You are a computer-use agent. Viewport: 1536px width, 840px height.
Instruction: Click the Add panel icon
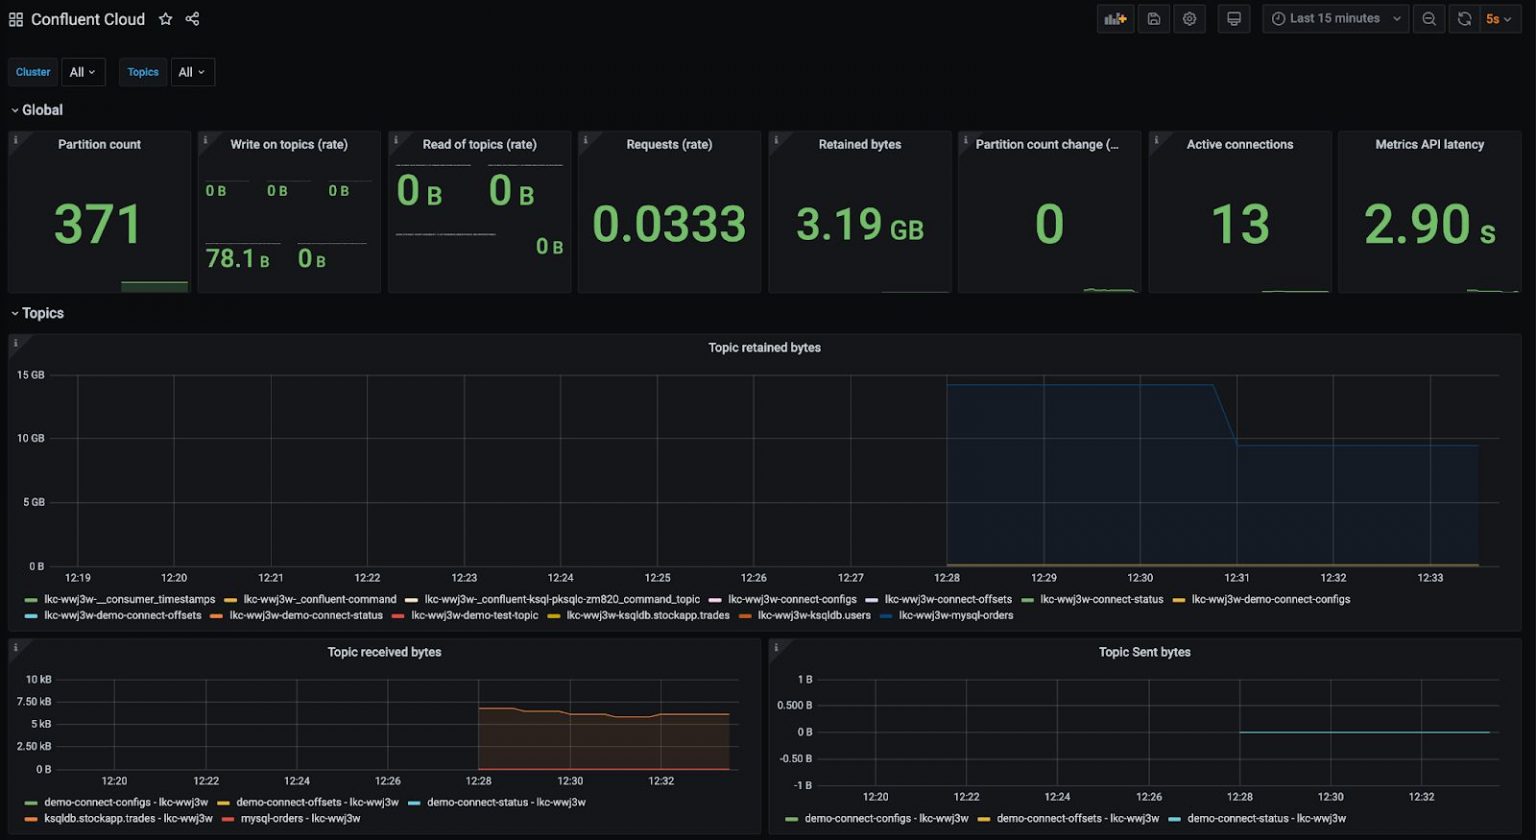pyautogui.click(x=1117, y=19)
